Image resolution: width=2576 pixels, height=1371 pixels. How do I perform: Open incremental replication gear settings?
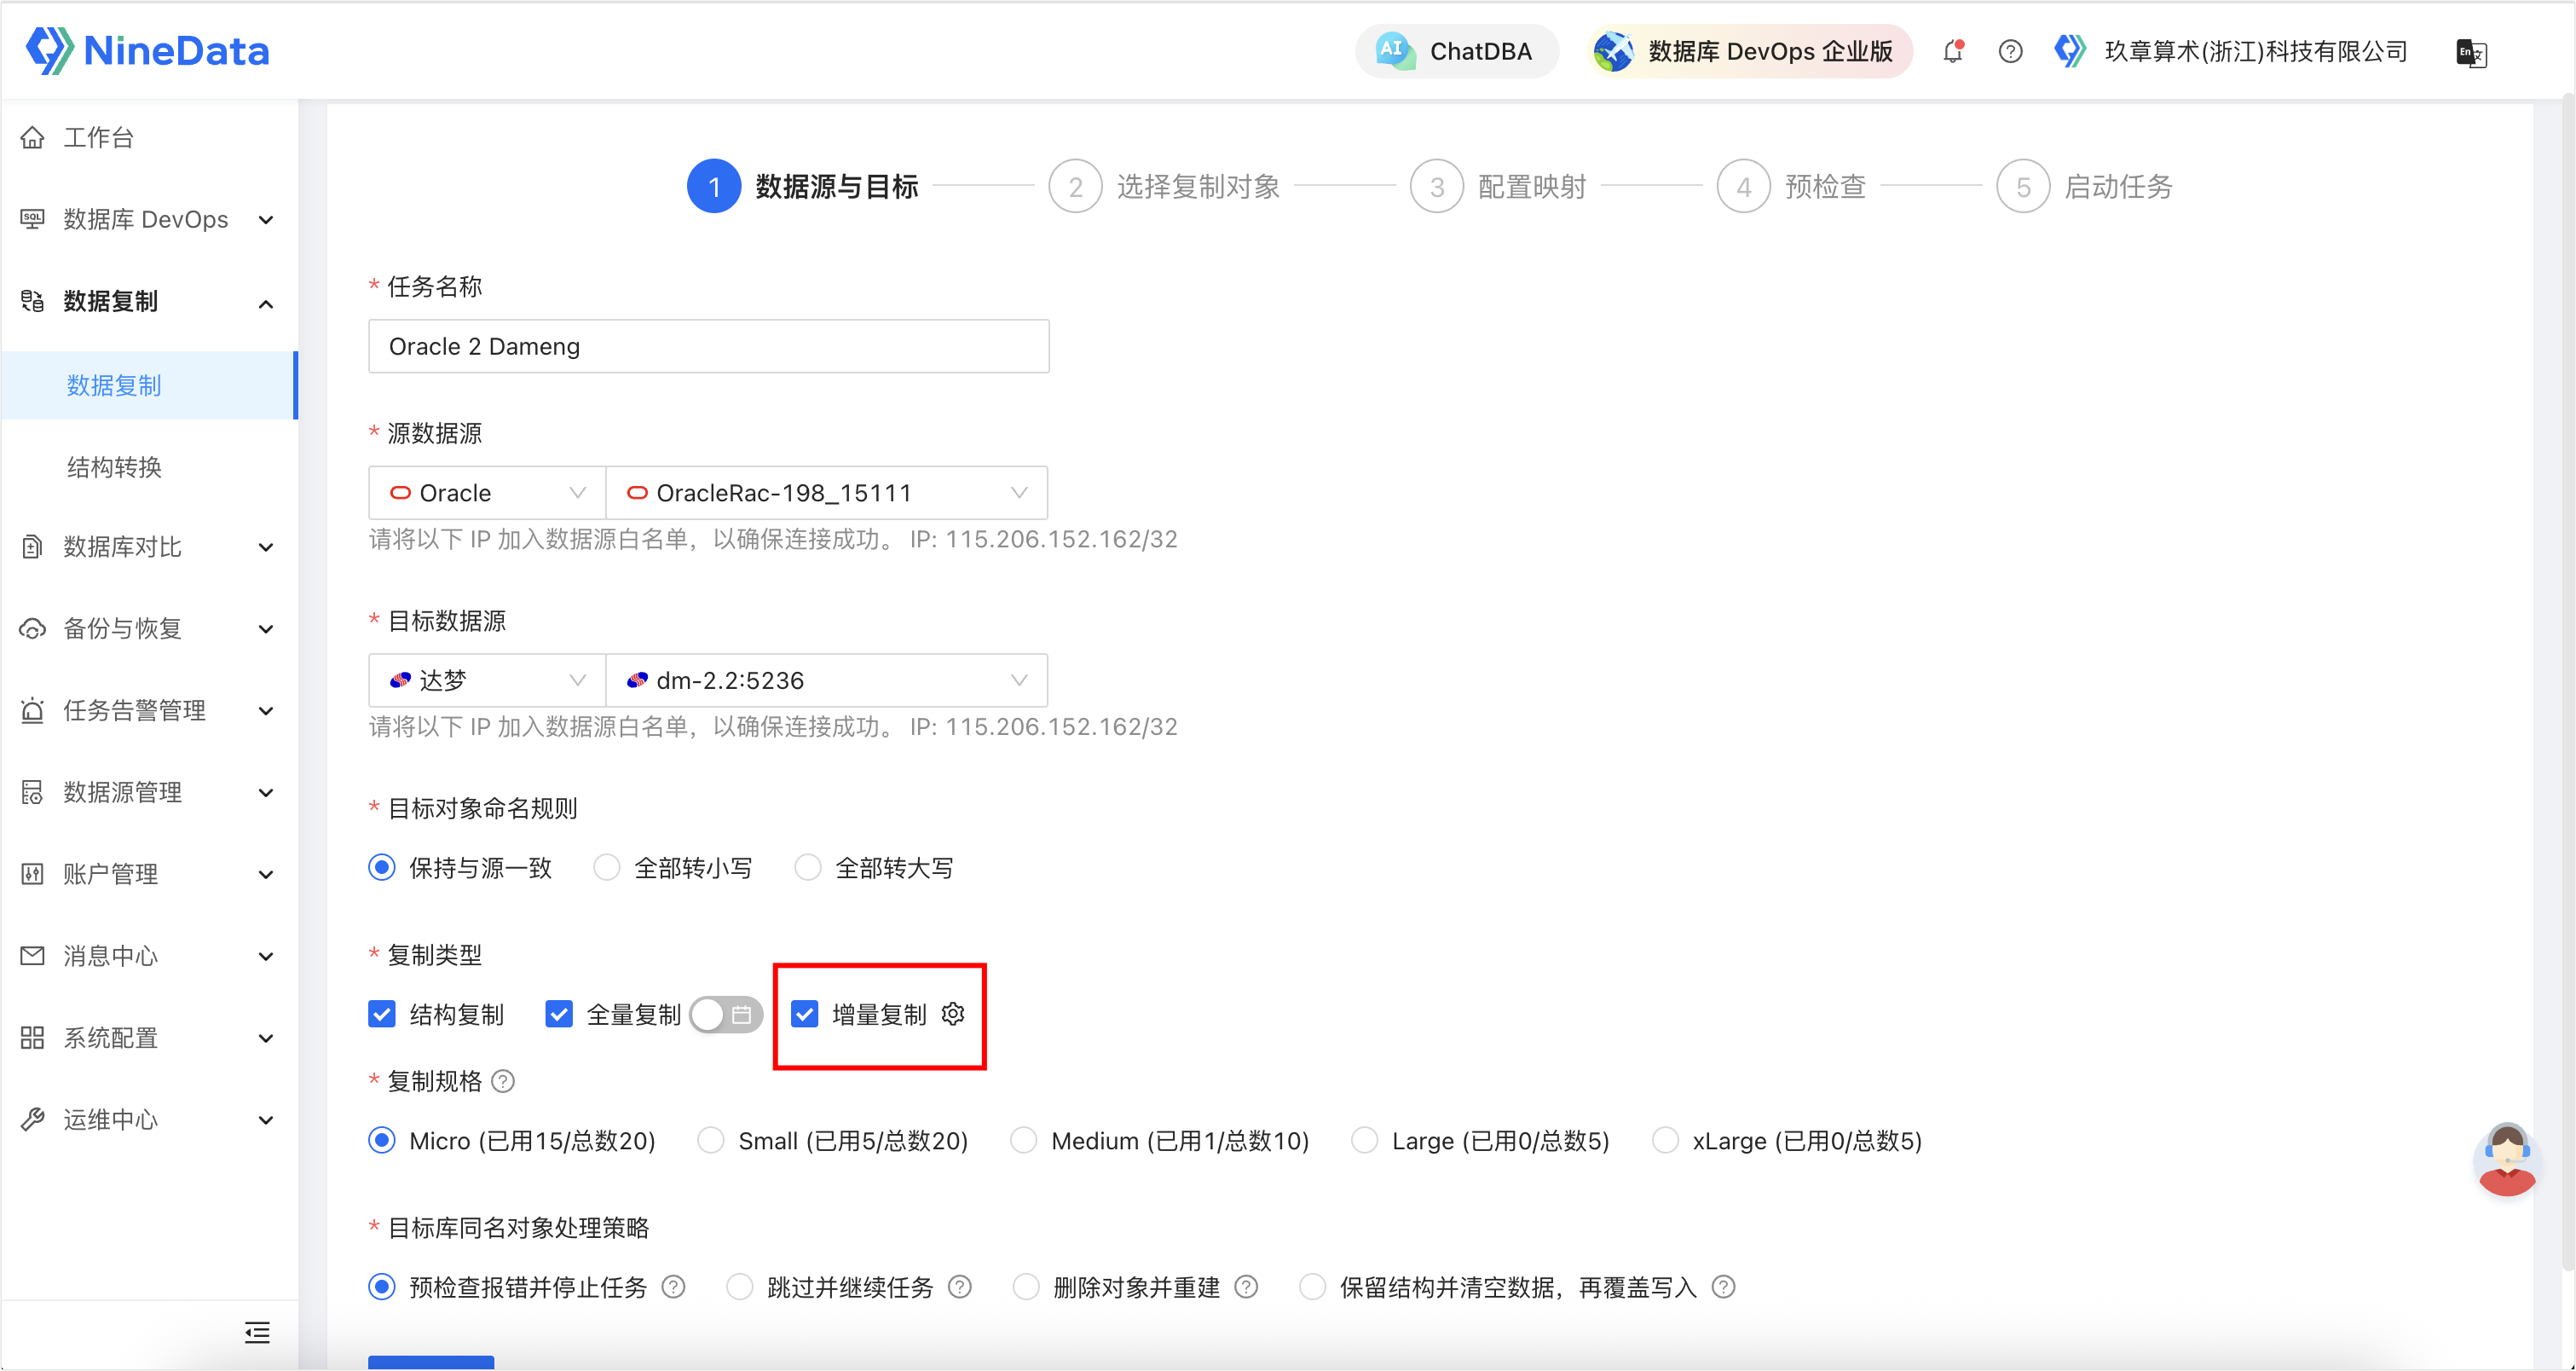[x=953, y=1014]
